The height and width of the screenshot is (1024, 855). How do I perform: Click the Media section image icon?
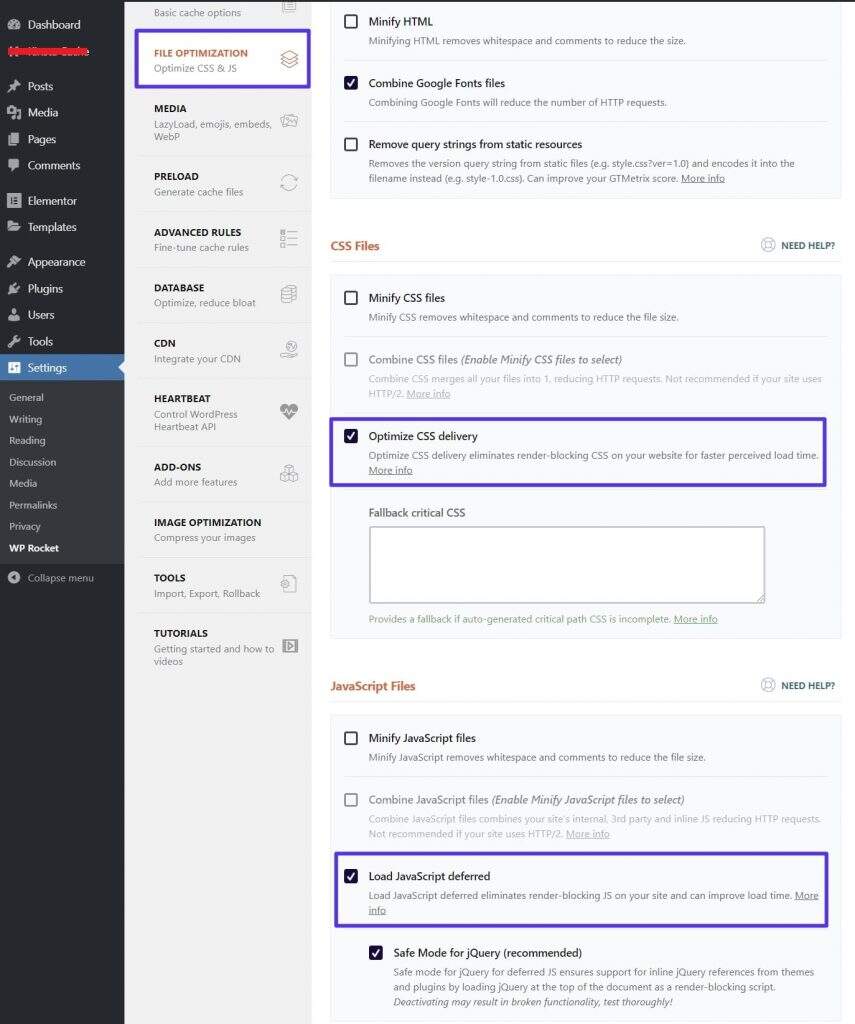coord(289,121)
